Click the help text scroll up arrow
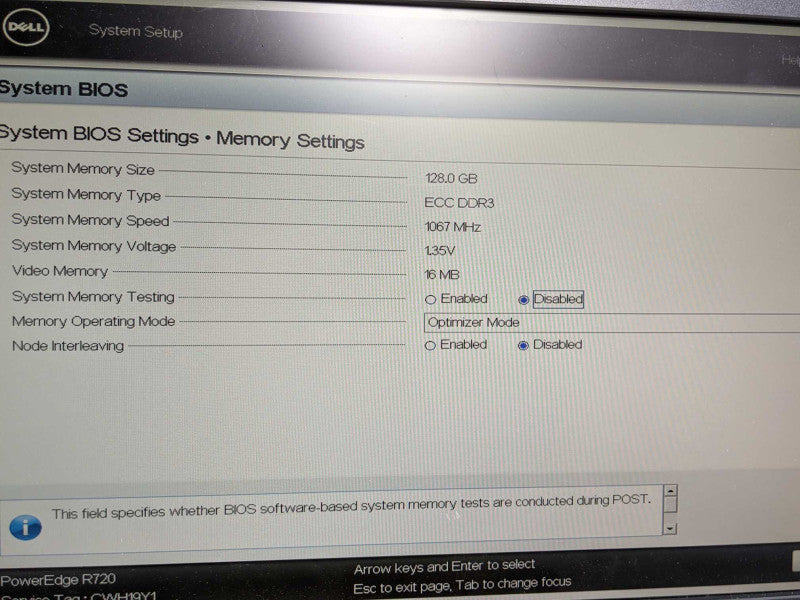This screenshot has height=600, width=800. pyautogui.click(x=670, y=491)
